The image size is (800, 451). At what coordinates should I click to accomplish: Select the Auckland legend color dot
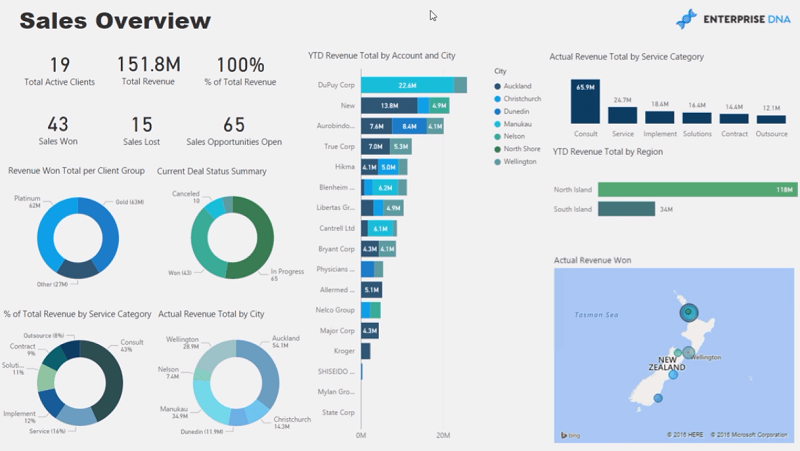coord(497,86)
